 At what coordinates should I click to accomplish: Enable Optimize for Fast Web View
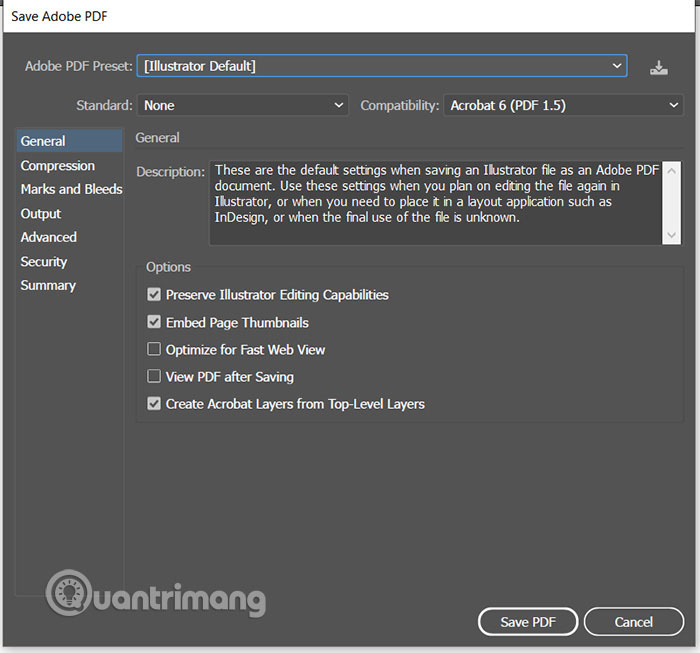[154, 349]
